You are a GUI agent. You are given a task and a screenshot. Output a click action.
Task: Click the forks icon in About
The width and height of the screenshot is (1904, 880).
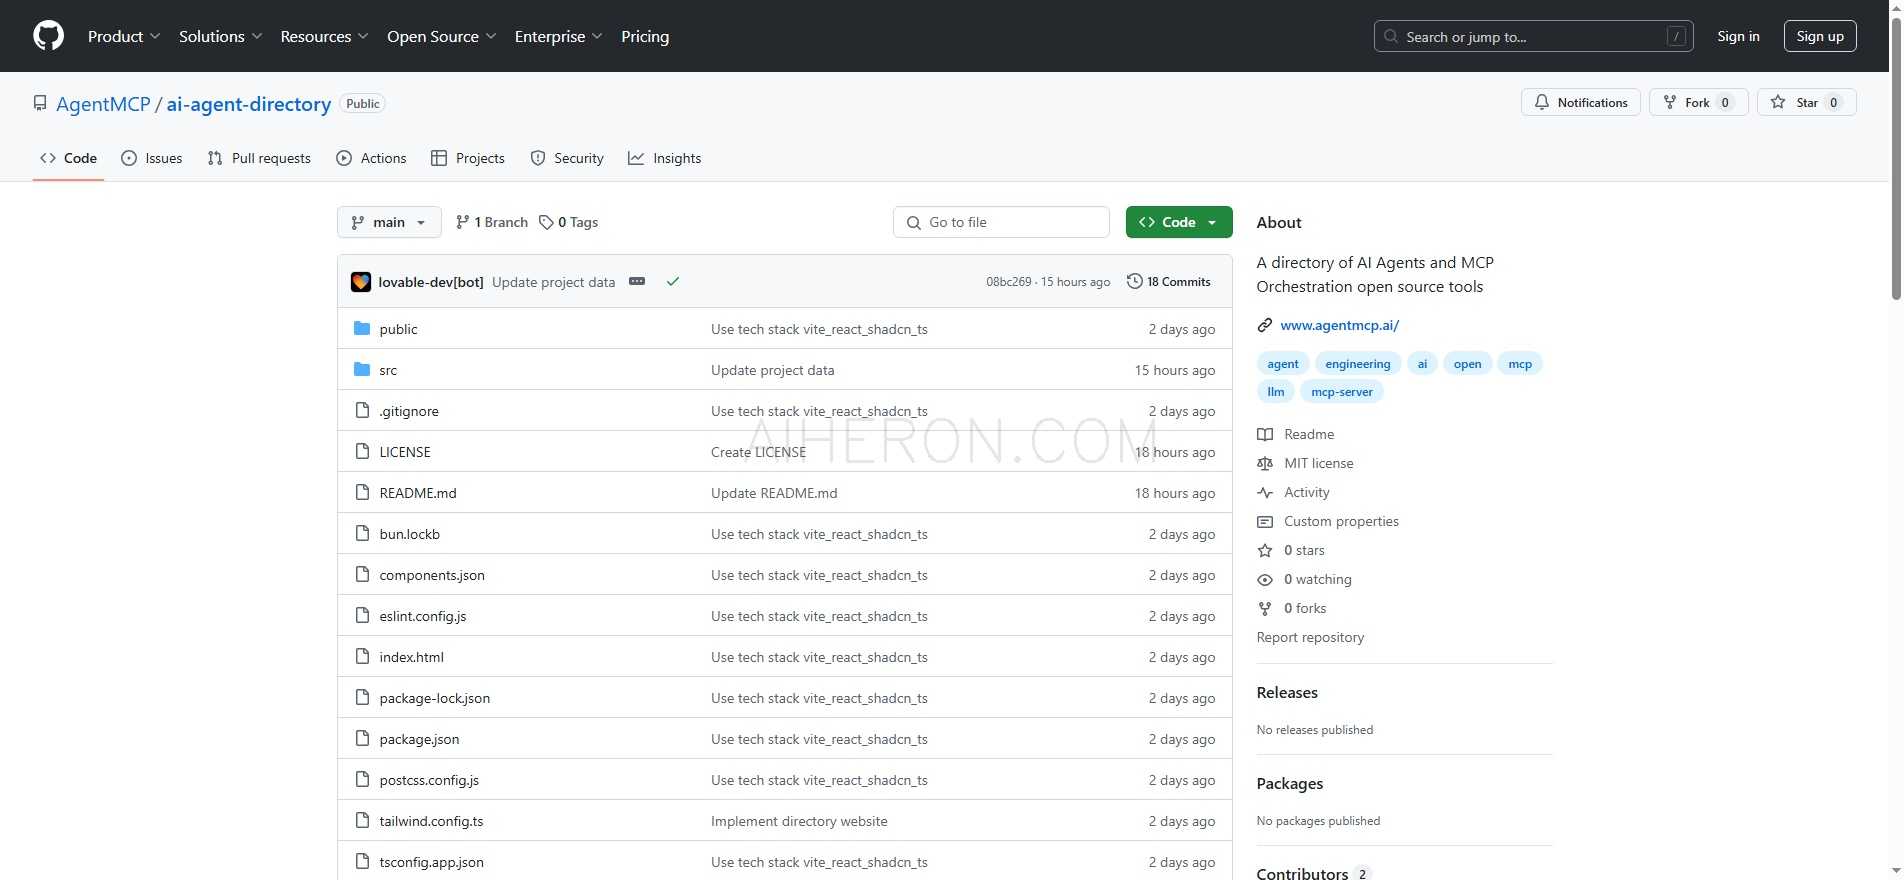1265,608
